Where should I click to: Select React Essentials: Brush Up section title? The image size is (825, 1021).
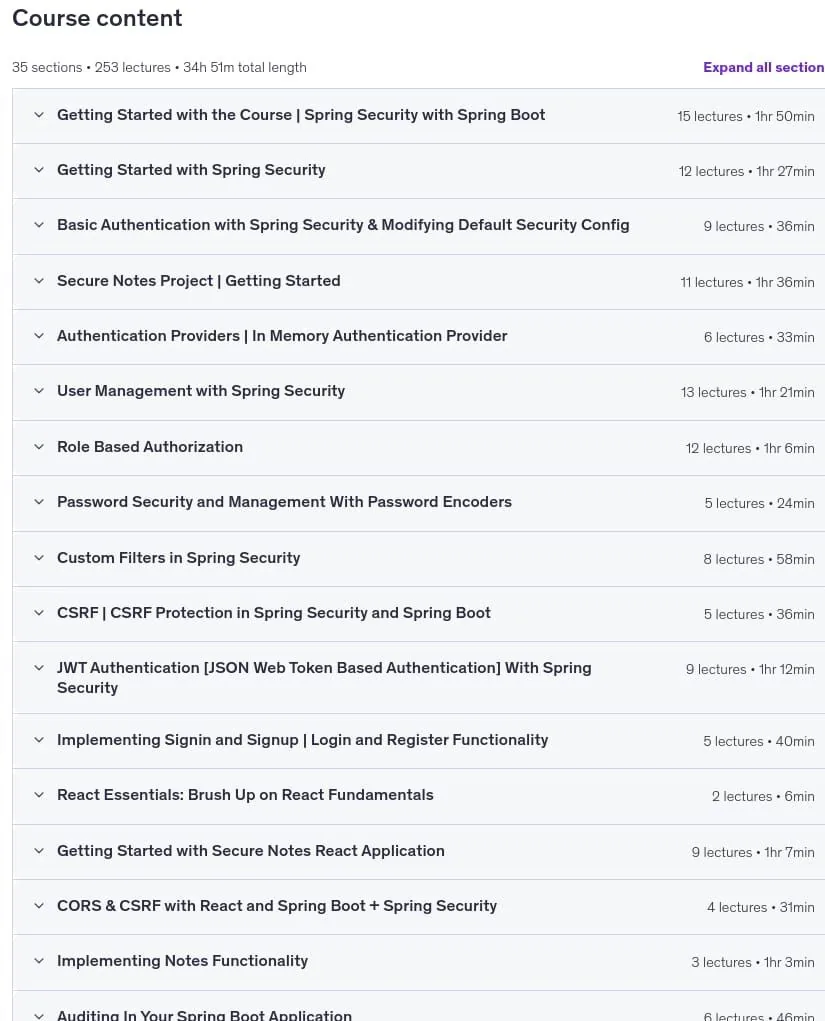[245, 795]
